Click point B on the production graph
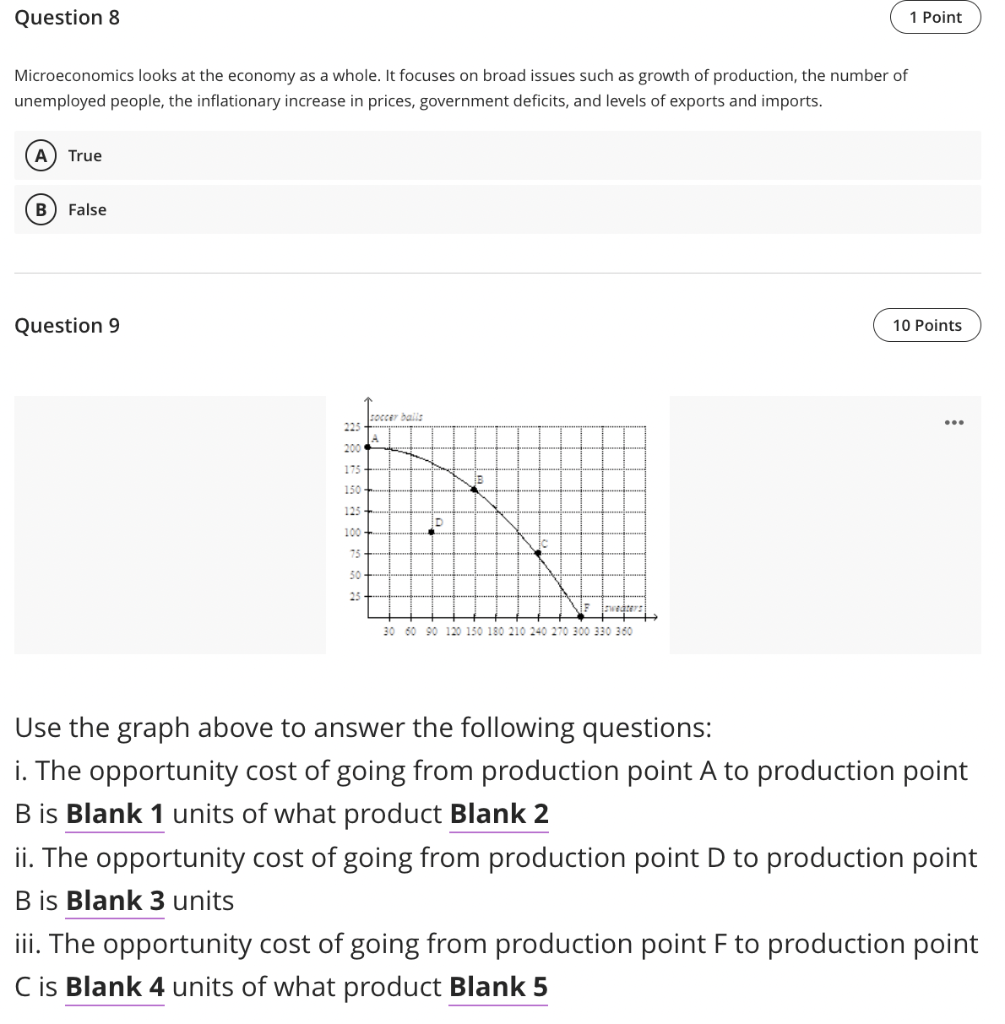1005x1024 pixels. (x=474, y=488)
